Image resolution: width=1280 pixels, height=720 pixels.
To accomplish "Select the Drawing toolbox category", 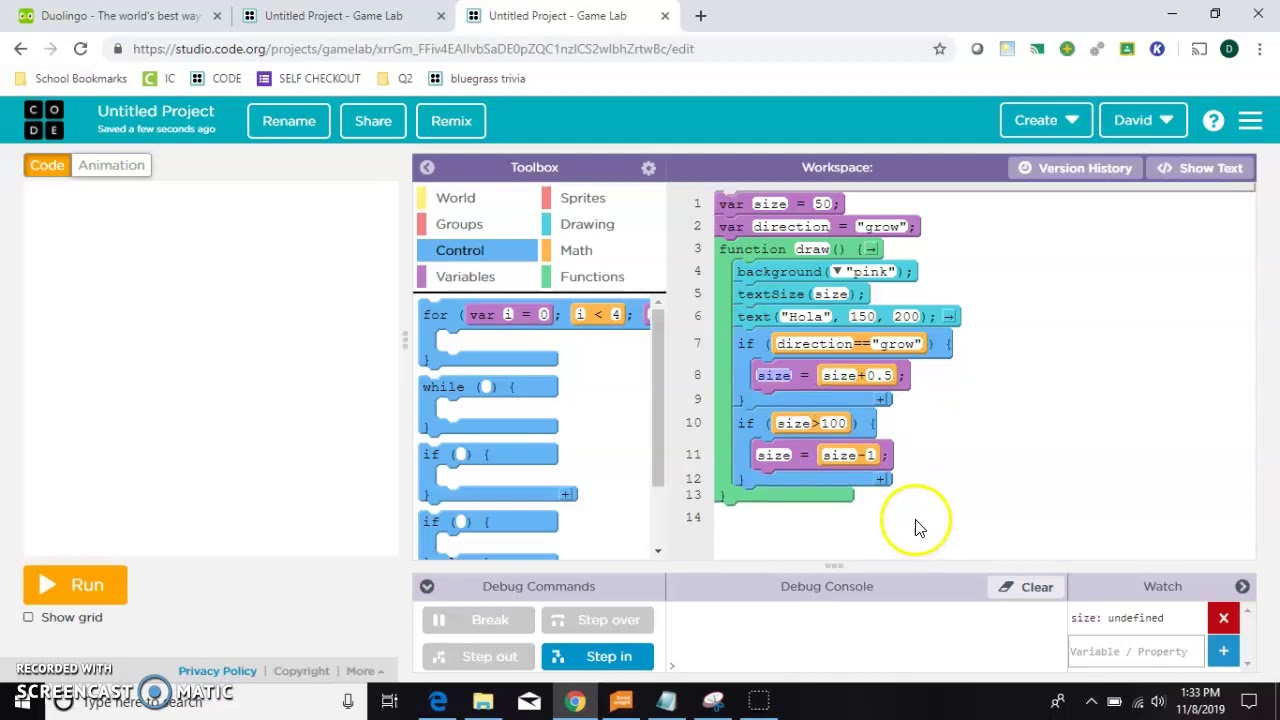I will (x=587, y=224).
